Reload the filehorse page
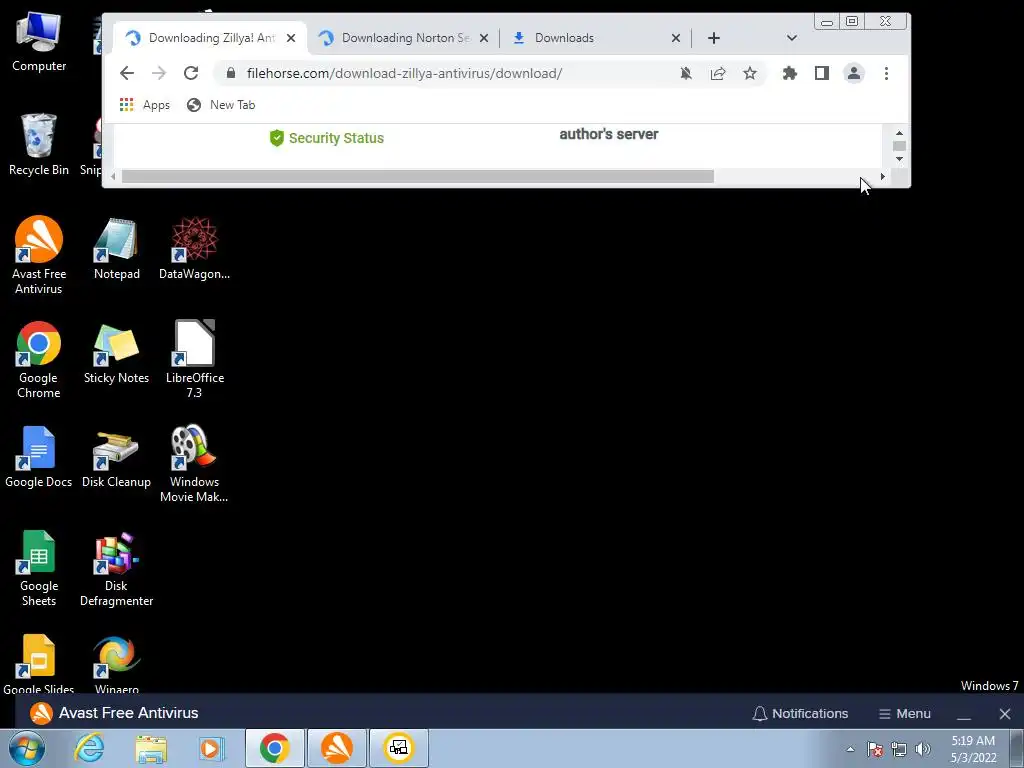Viewport: 1024px width, 768px height. (191, 73)
